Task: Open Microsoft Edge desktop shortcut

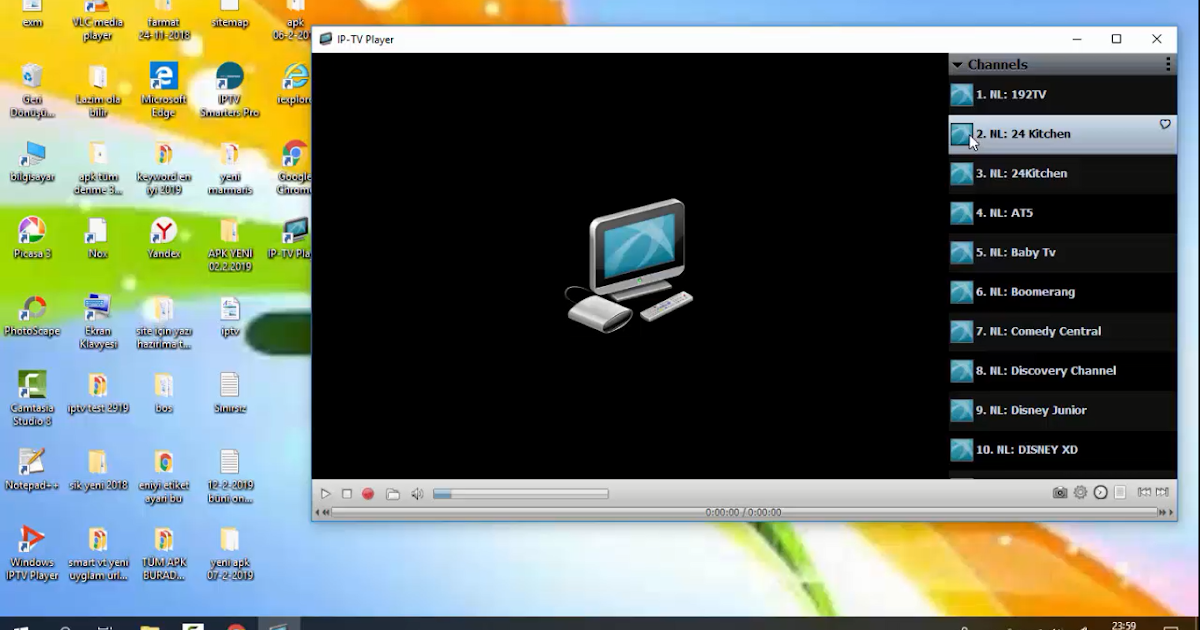Action: (164, 90)
